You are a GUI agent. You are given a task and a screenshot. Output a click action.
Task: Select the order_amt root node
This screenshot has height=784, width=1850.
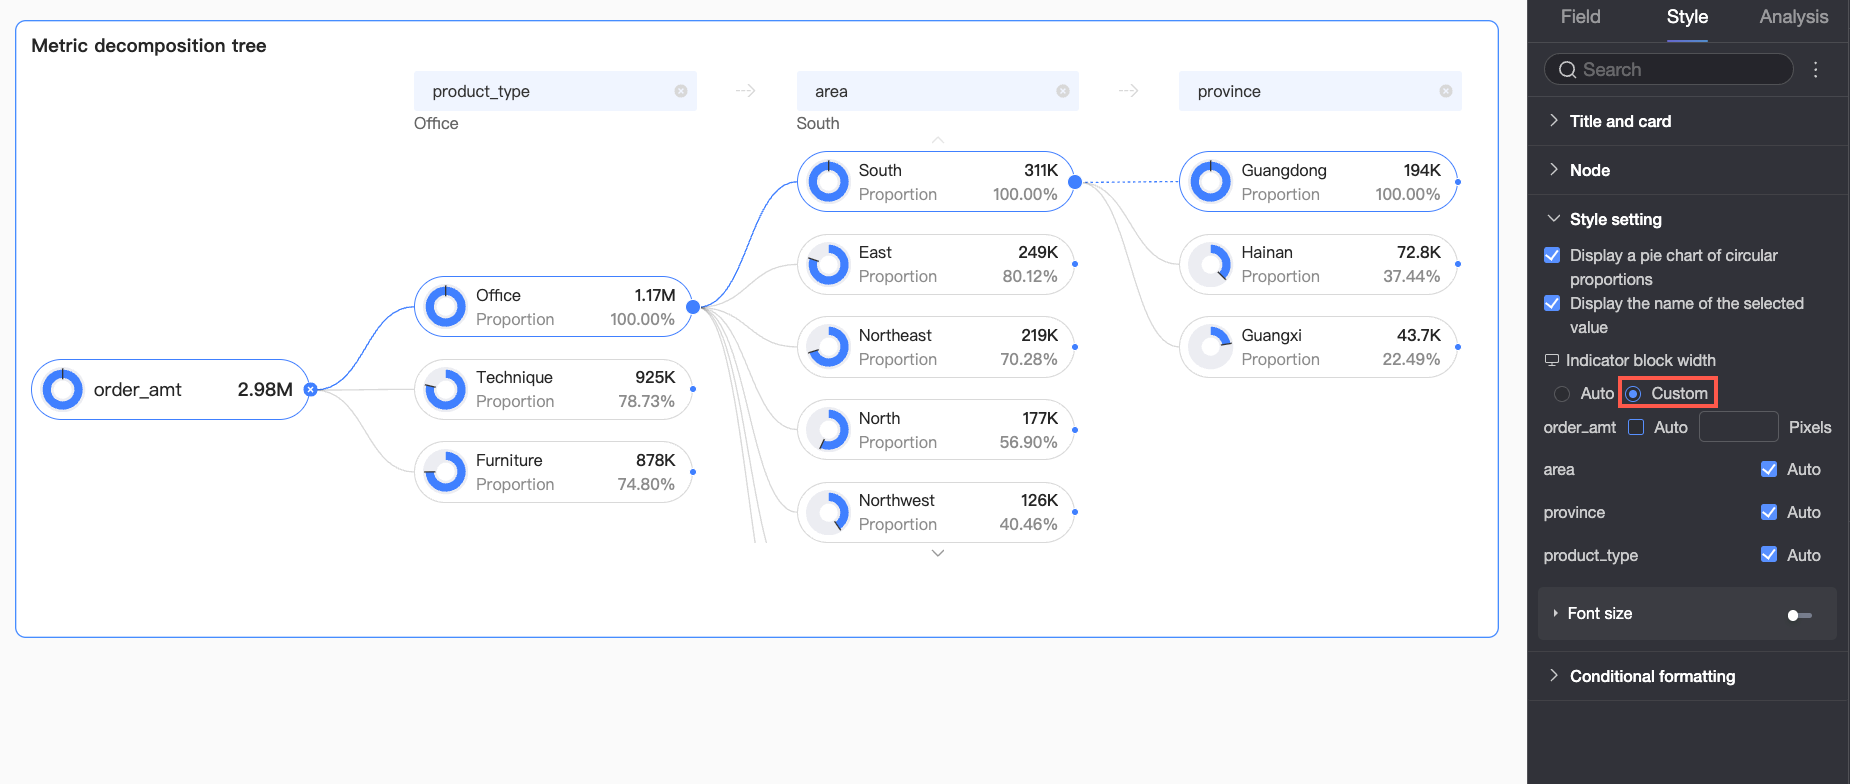click(x=170, y=390)
